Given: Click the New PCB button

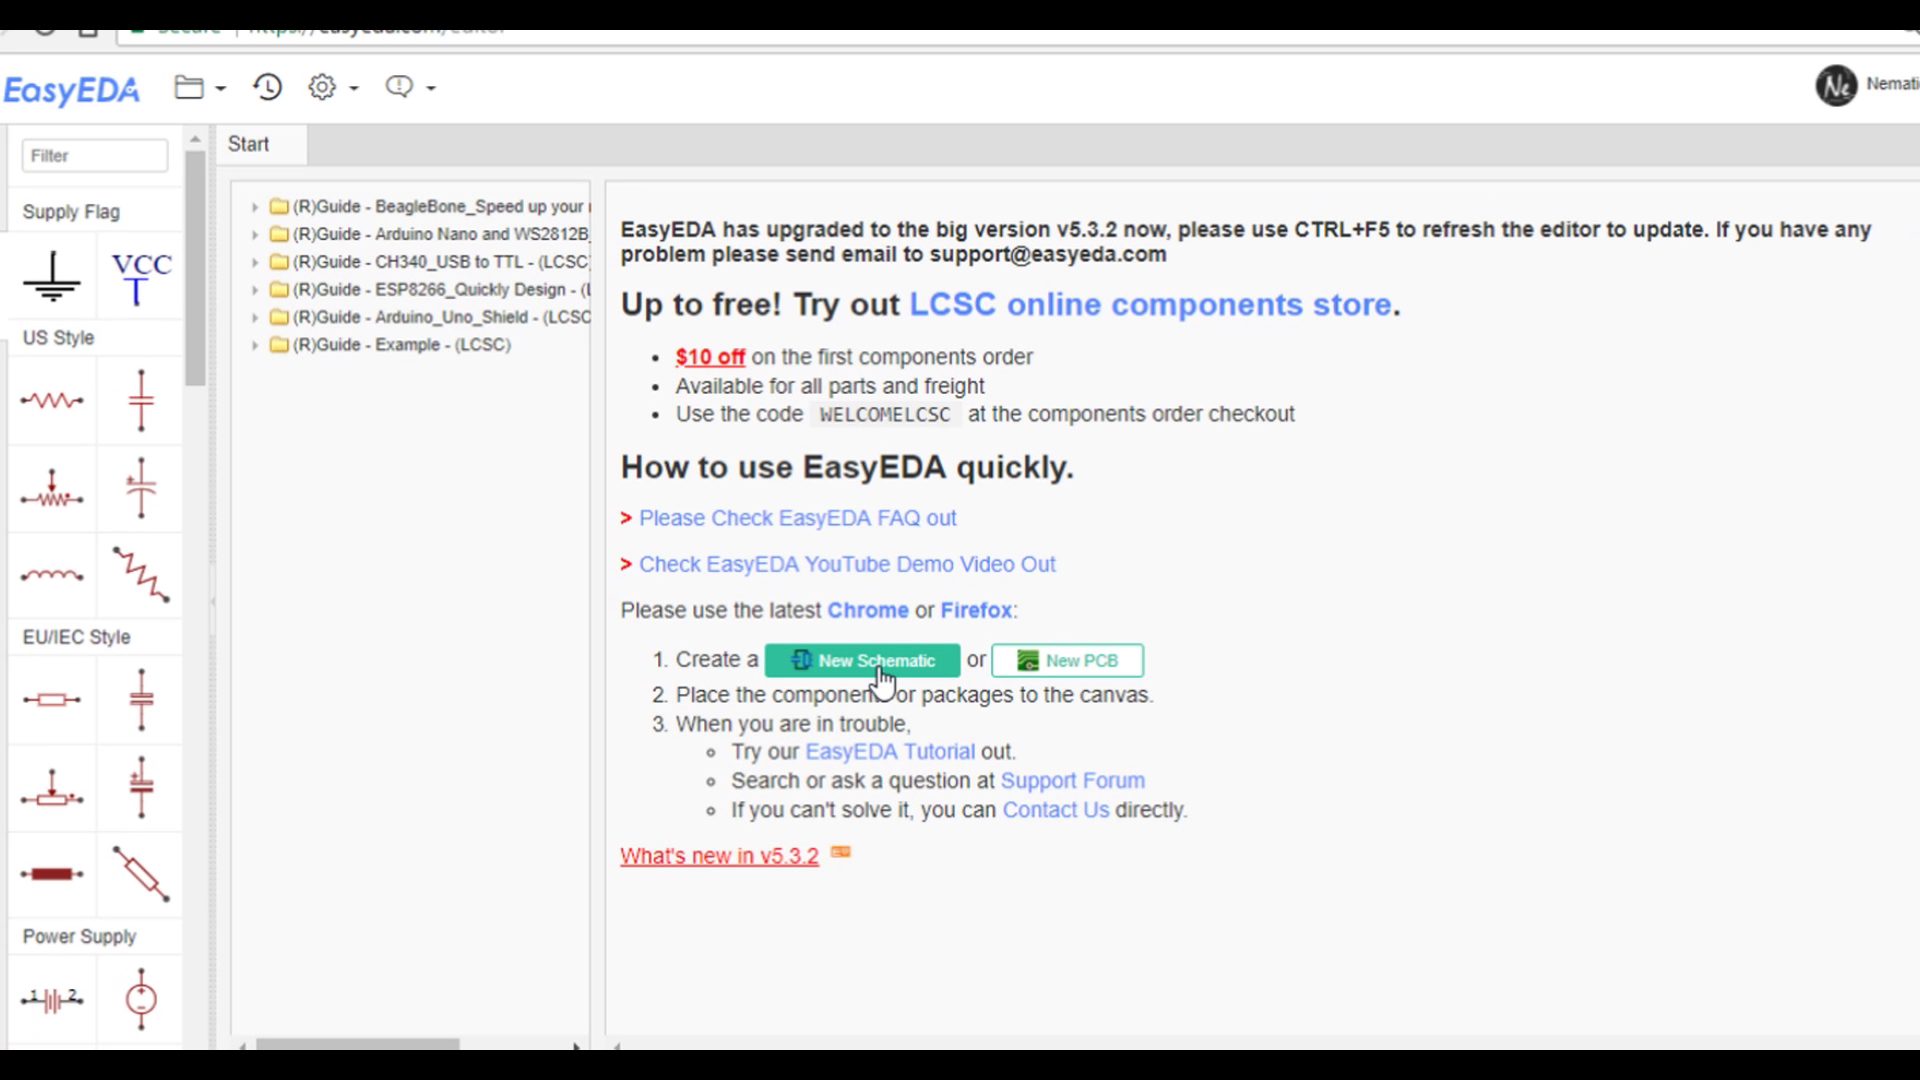Looking at the screenshot, I should 1067,660.
